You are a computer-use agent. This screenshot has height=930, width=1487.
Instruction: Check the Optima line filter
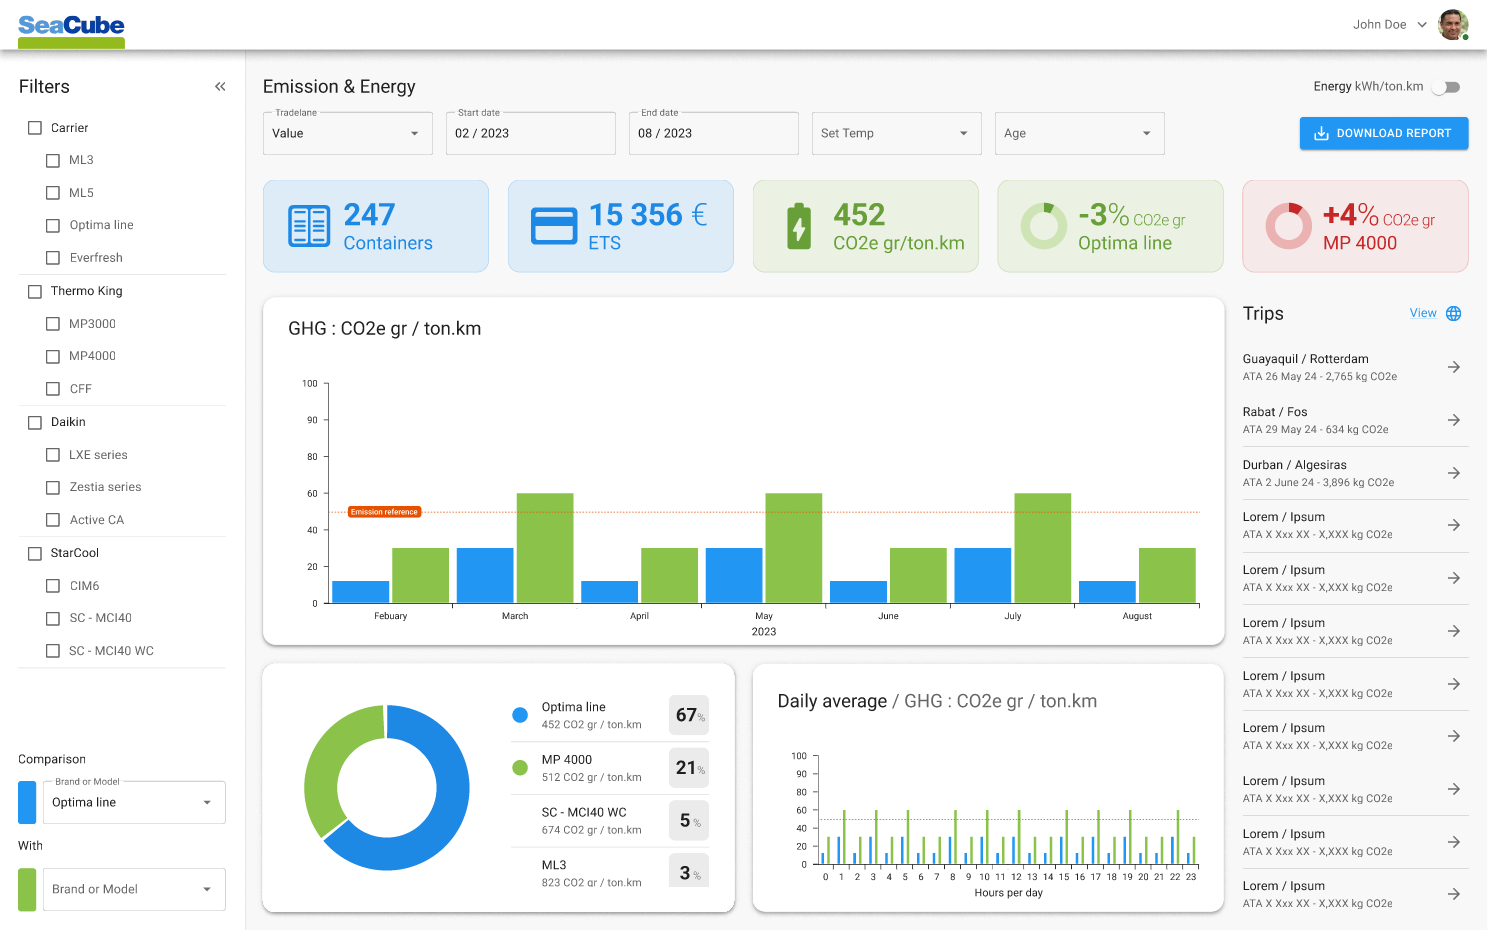coord(53,225)
